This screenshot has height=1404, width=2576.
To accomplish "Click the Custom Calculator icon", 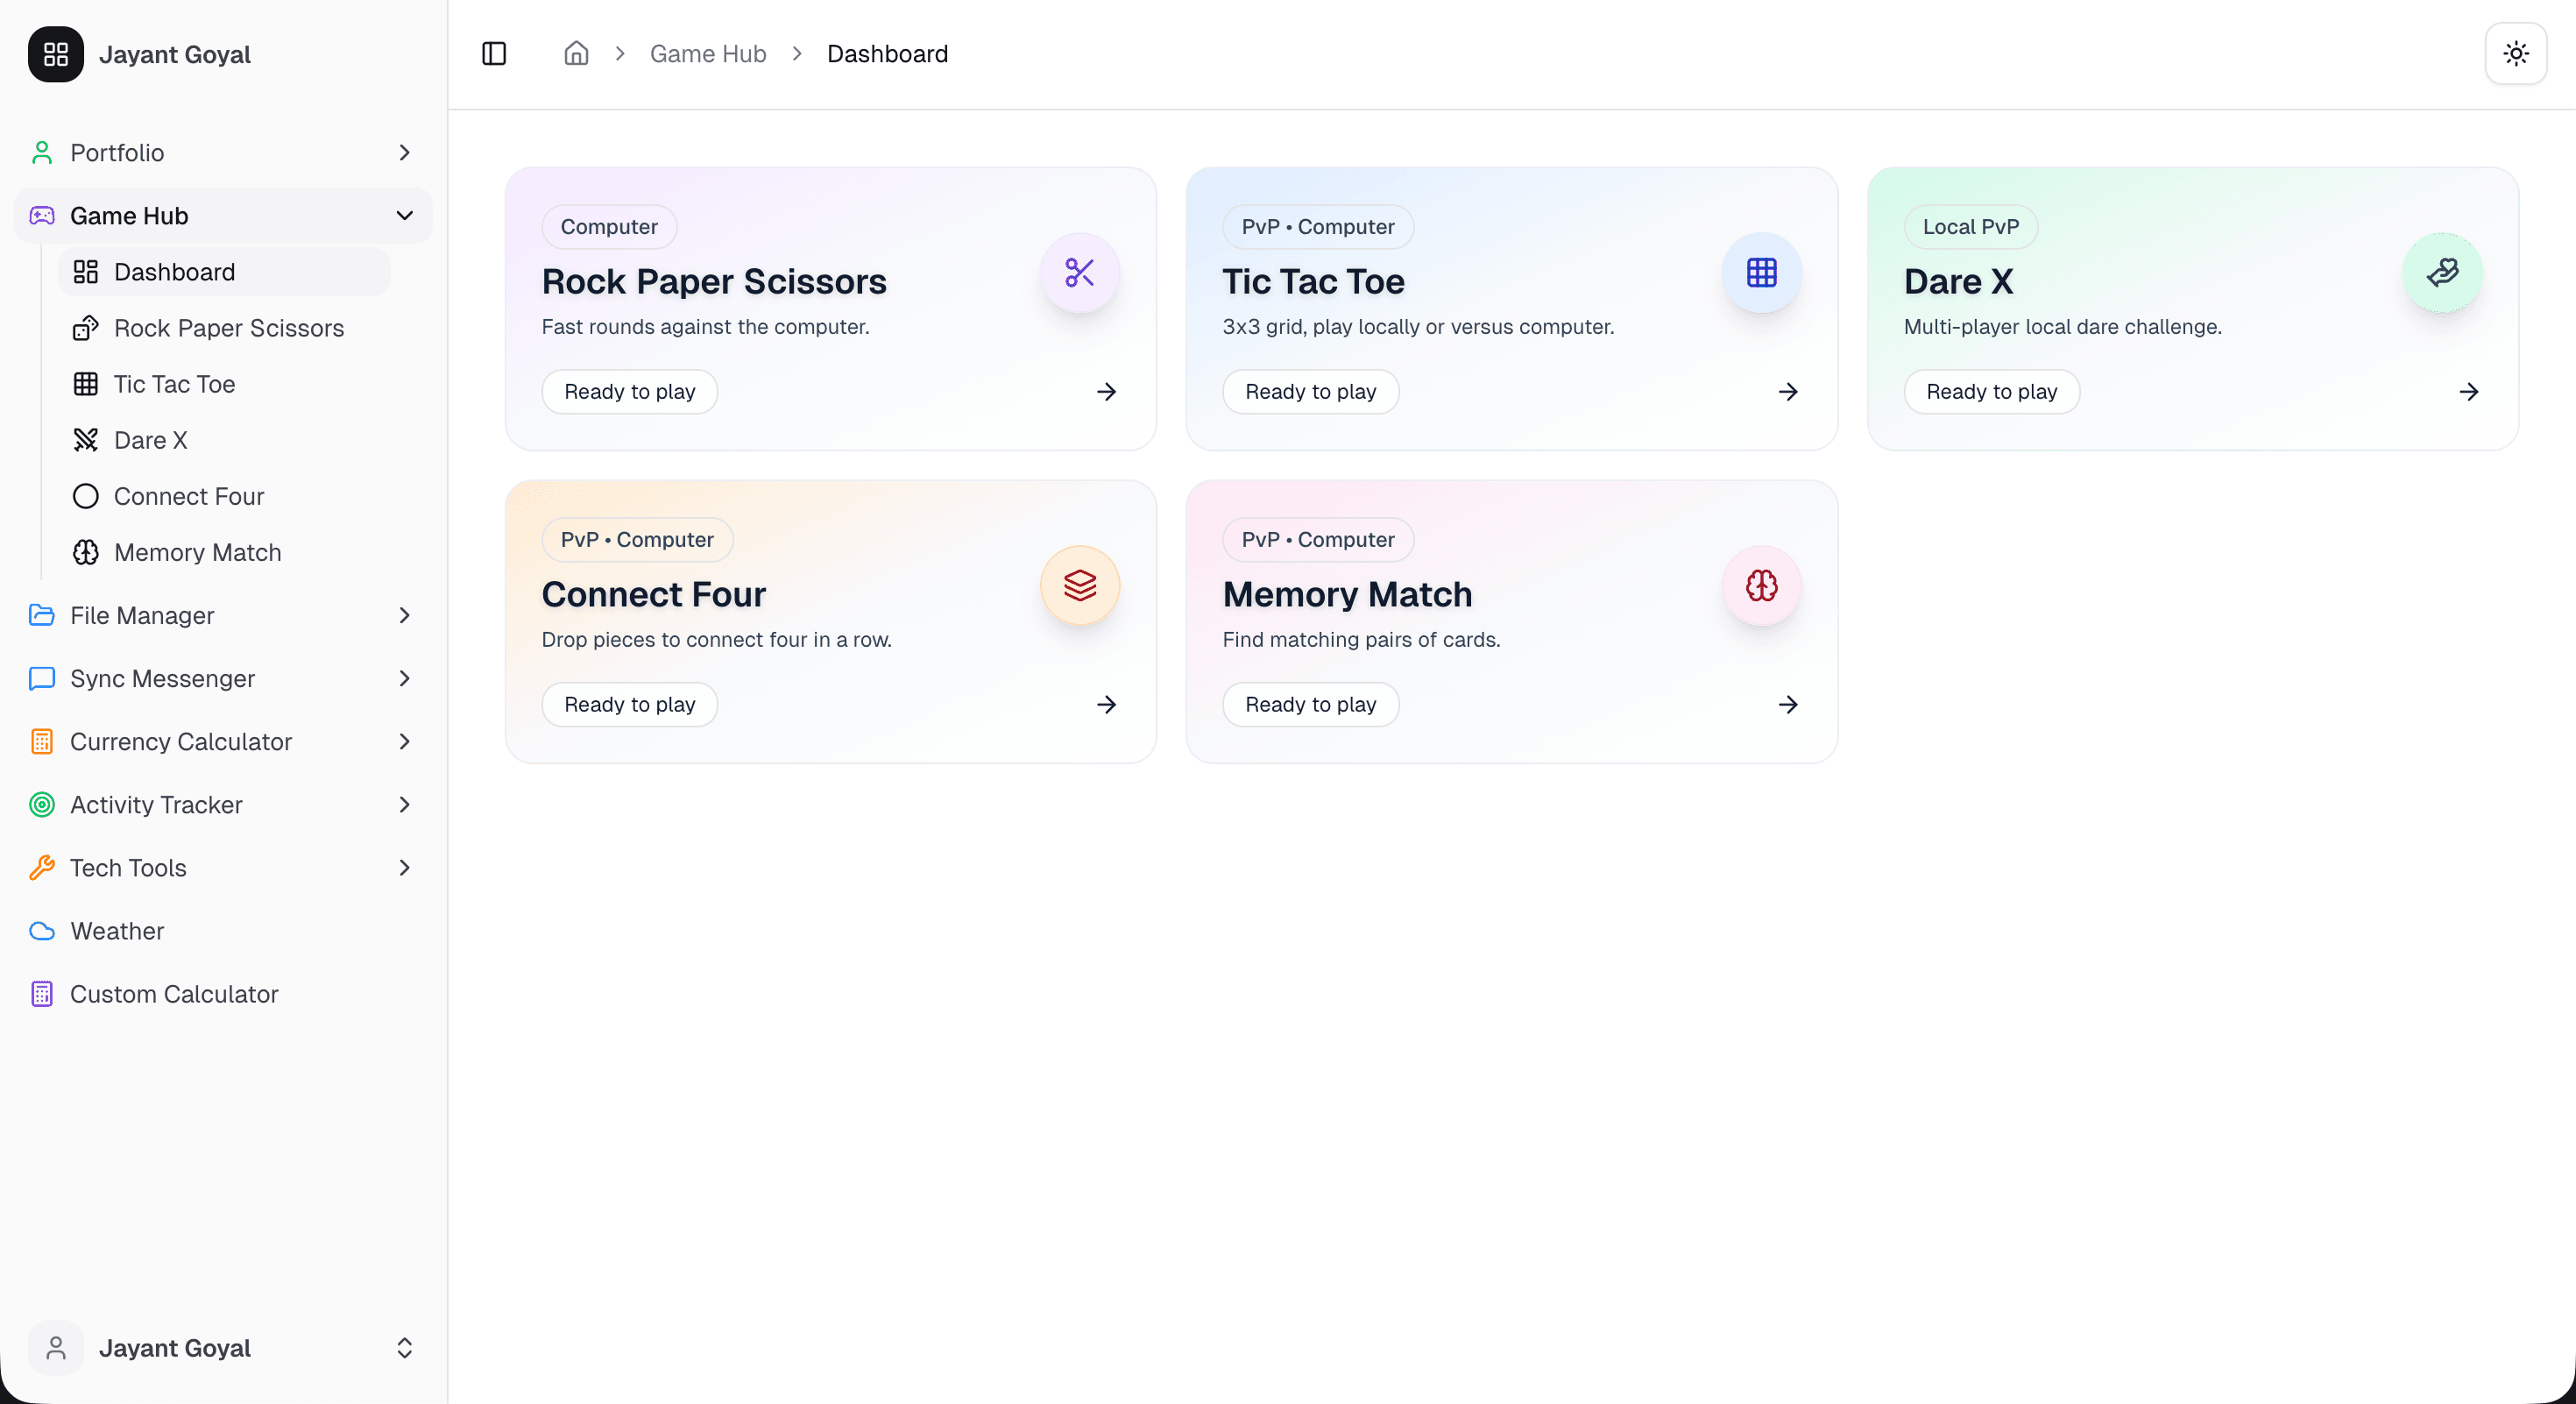I will point(42,994).
